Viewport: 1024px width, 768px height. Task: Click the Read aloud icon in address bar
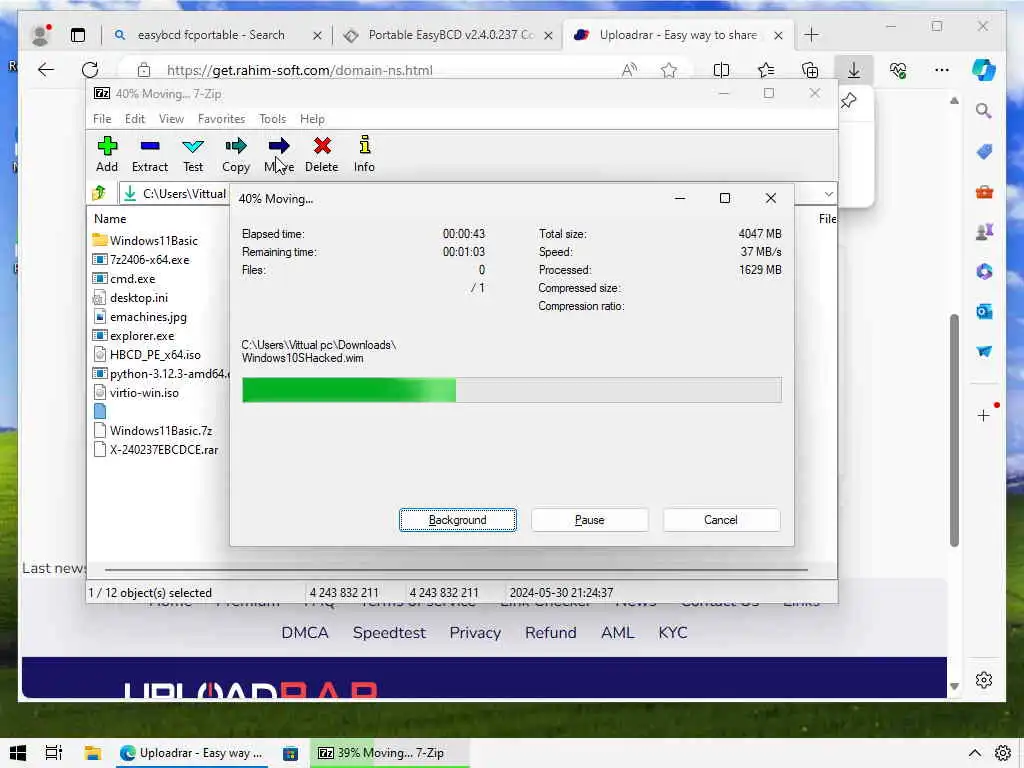[x=629, y=70]
